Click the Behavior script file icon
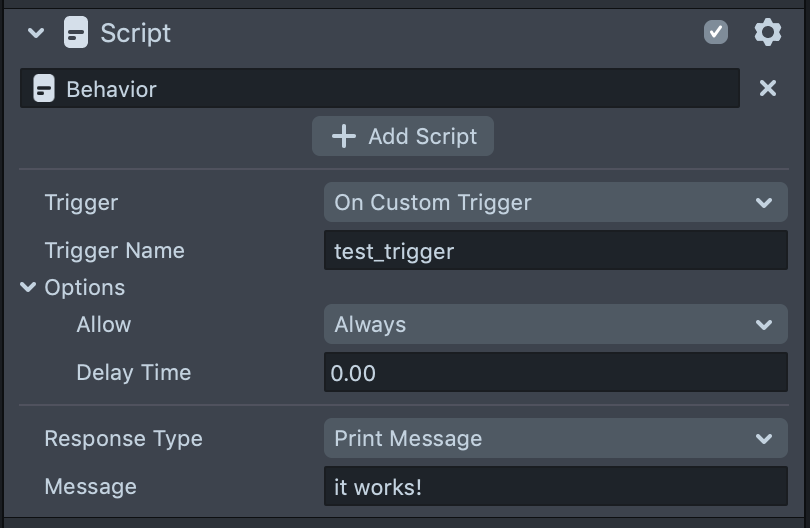The width and height of the screenshot is (810, 528). pyautogui.click(x=44, y=89)
